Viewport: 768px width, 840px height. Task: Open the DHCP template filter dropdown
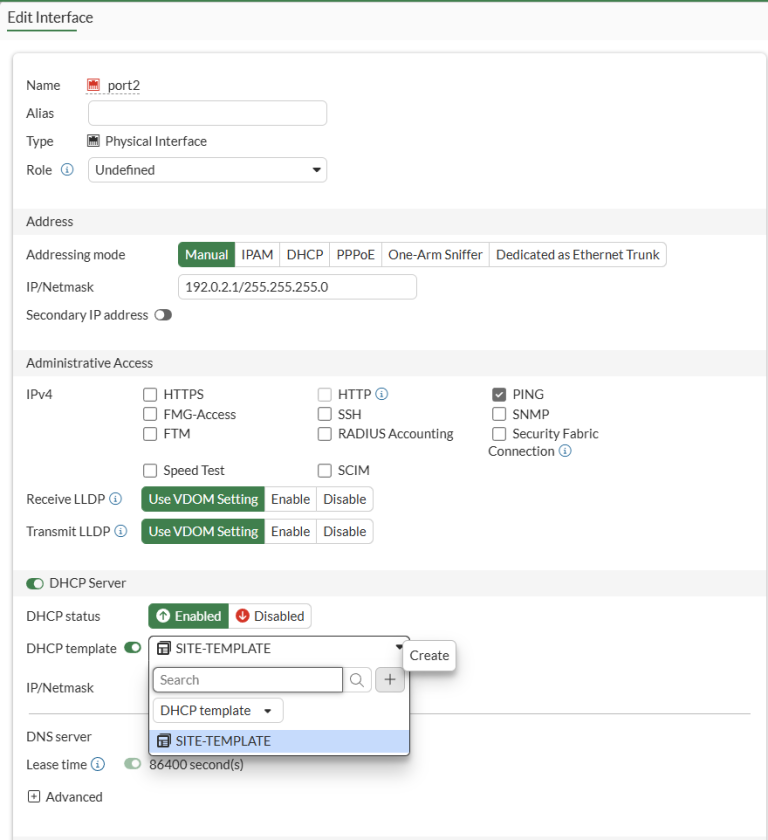[x=218, y=710]
